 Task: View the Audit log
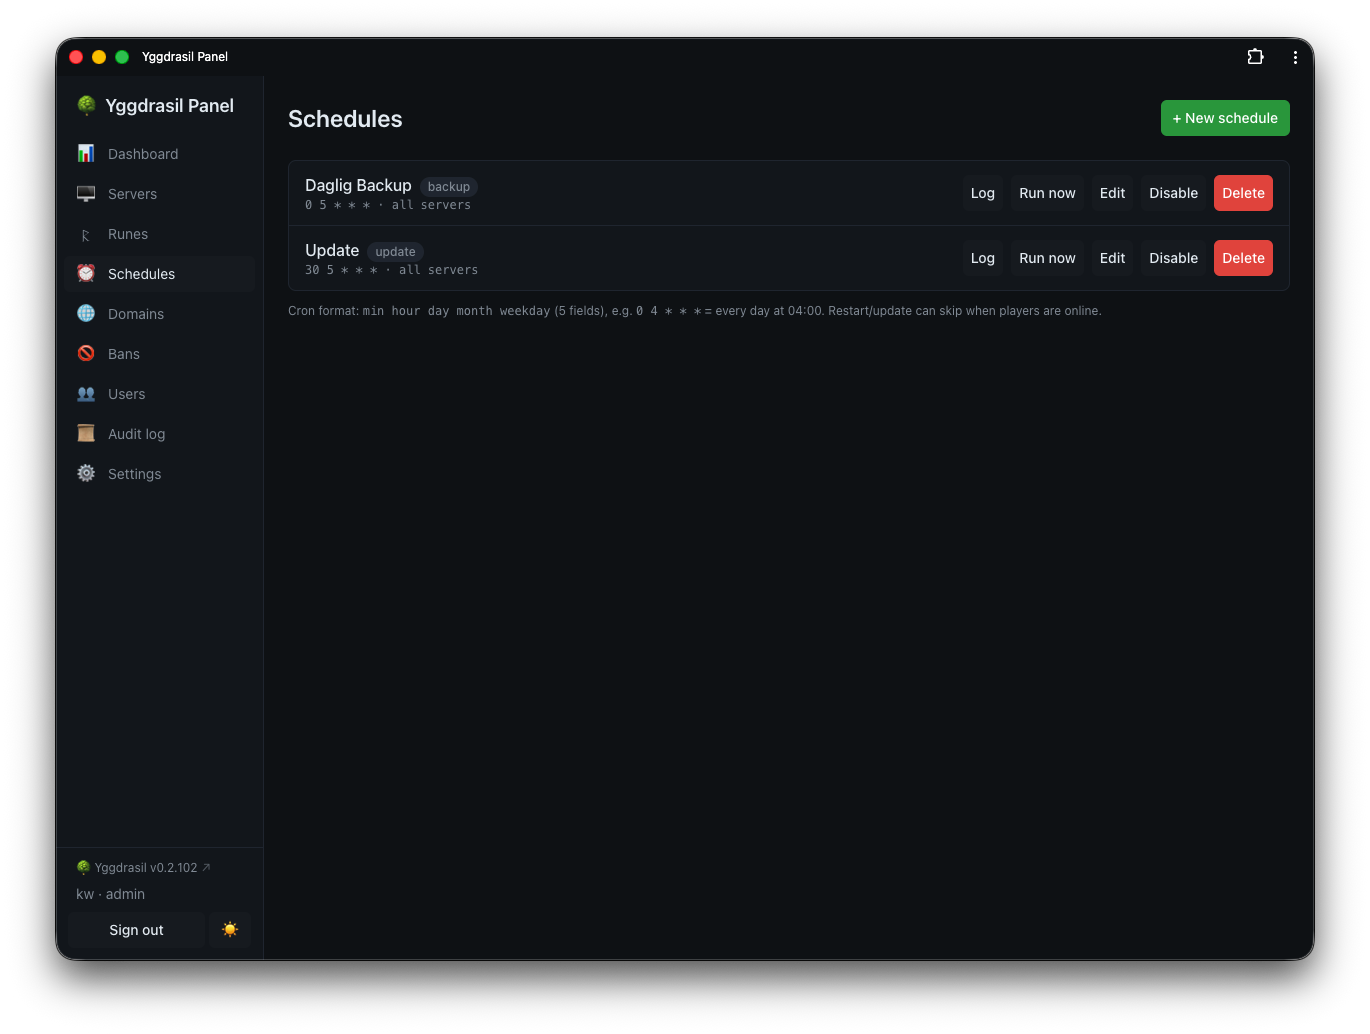[x=160, y=434]
